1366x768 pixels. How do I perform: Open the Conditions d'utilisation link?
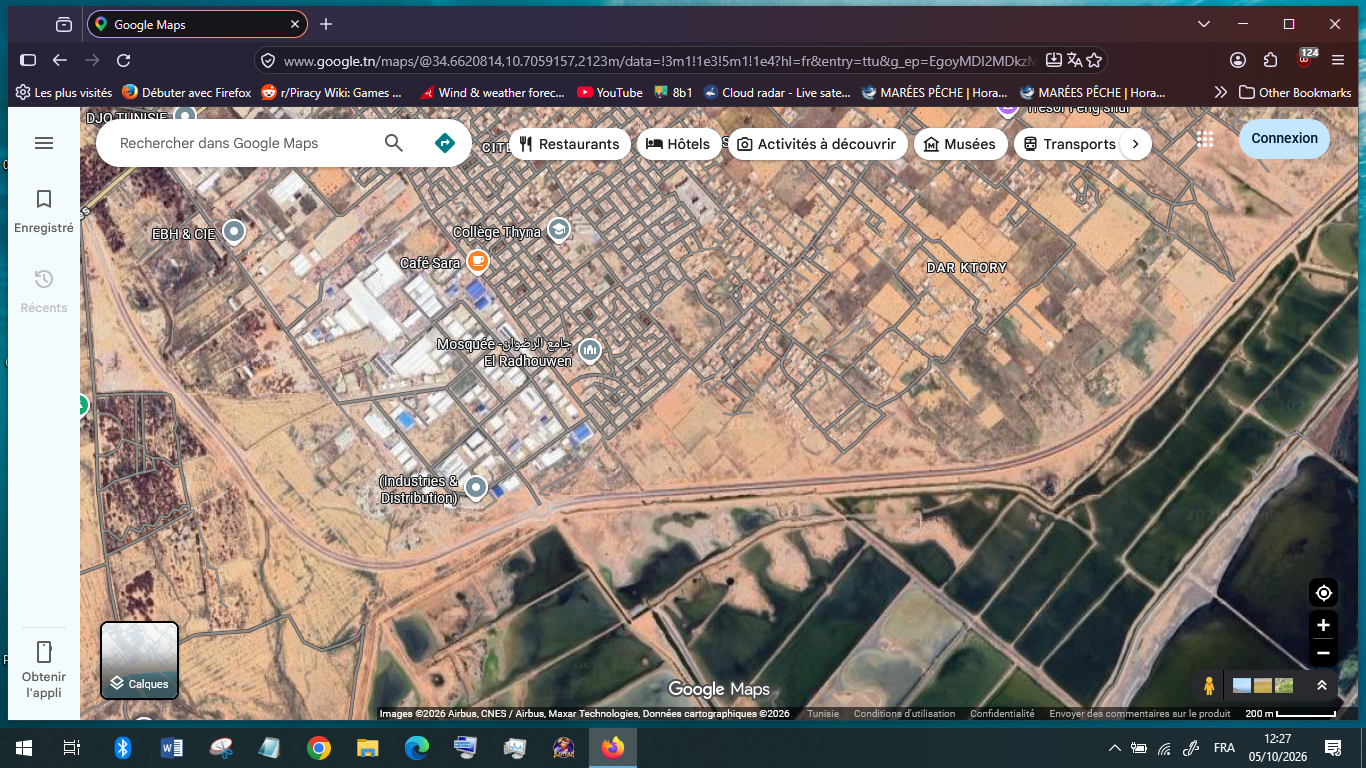tap(904, 714)
